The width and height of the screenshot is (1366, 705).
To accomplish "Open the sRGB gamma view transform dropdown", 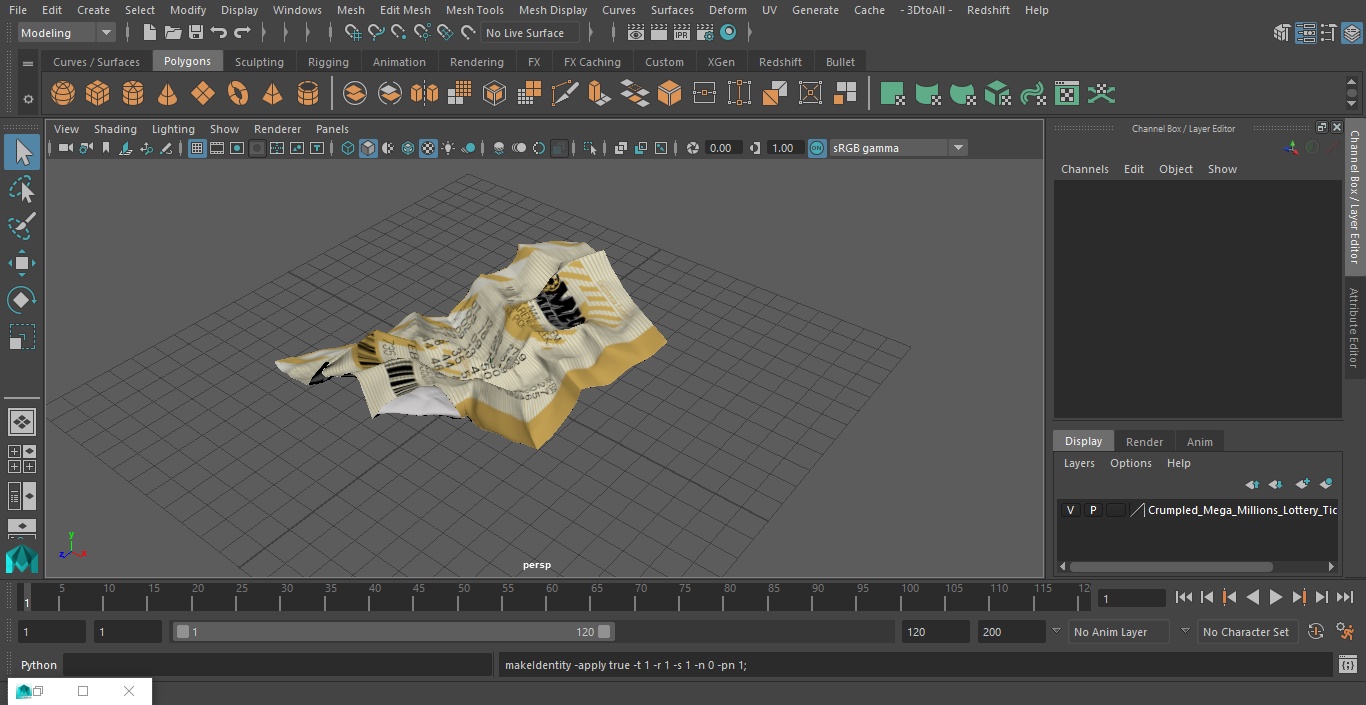I will pyautogui.click(x=898, y=148).
